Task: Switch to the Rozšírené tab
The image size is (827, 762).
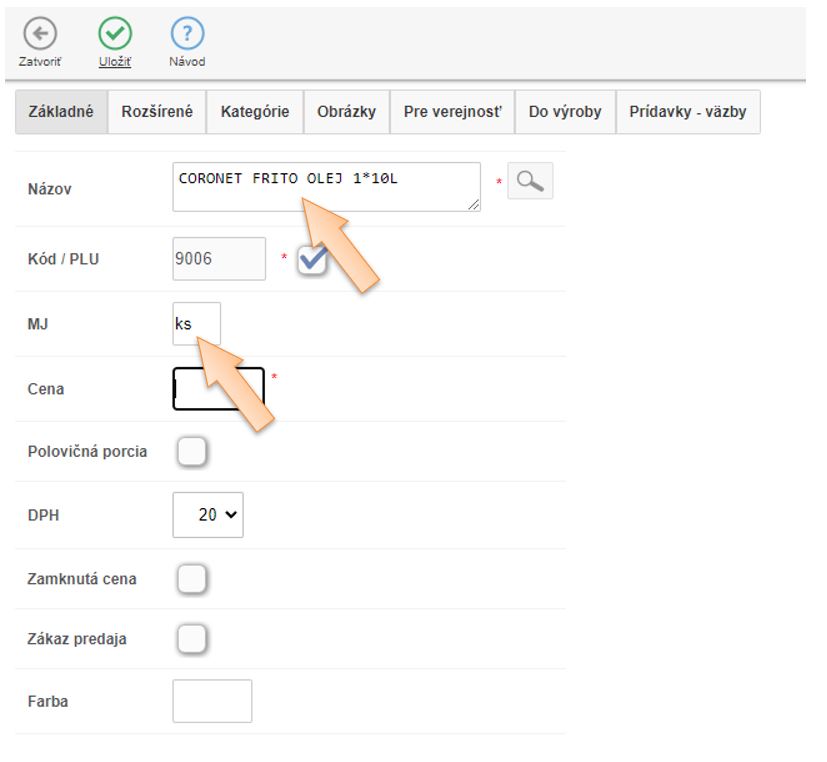Action: pyautogui.click(x=157, y=112)
